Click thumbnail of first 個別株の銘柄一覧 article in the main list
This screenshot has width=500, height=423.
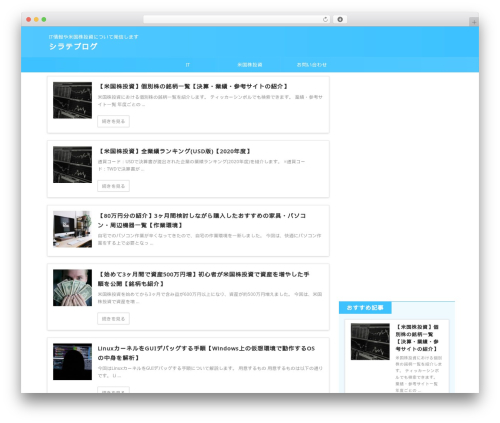tap(72, 100)
